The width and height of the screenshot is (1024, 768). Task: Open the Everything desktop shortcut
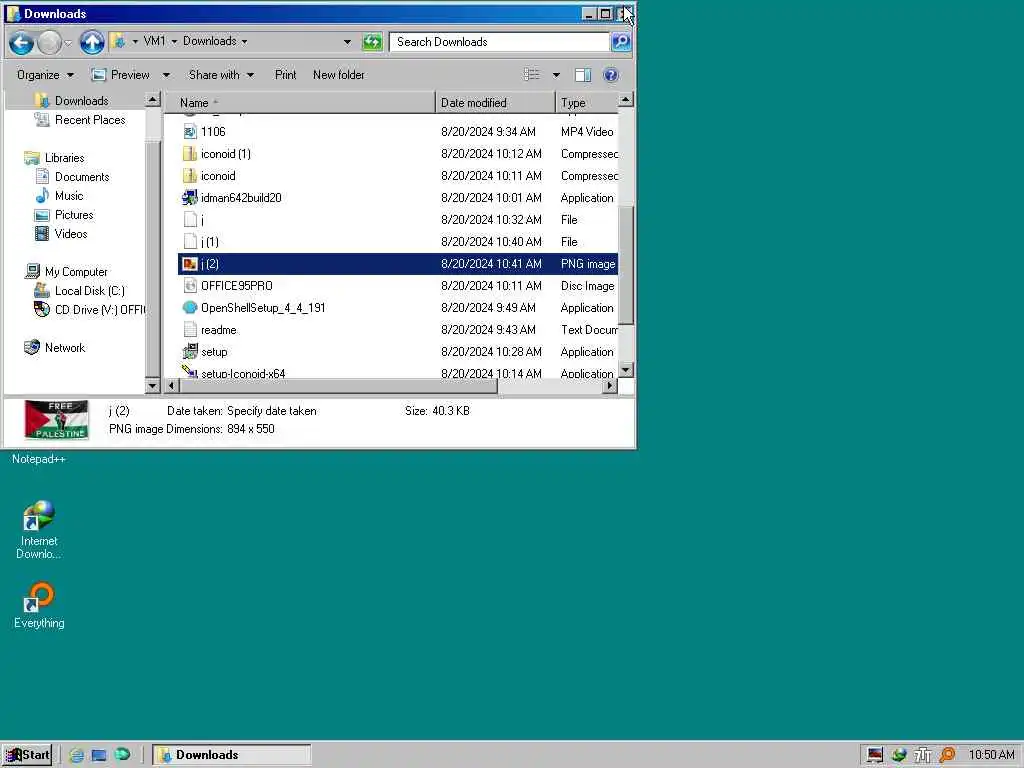39,605
